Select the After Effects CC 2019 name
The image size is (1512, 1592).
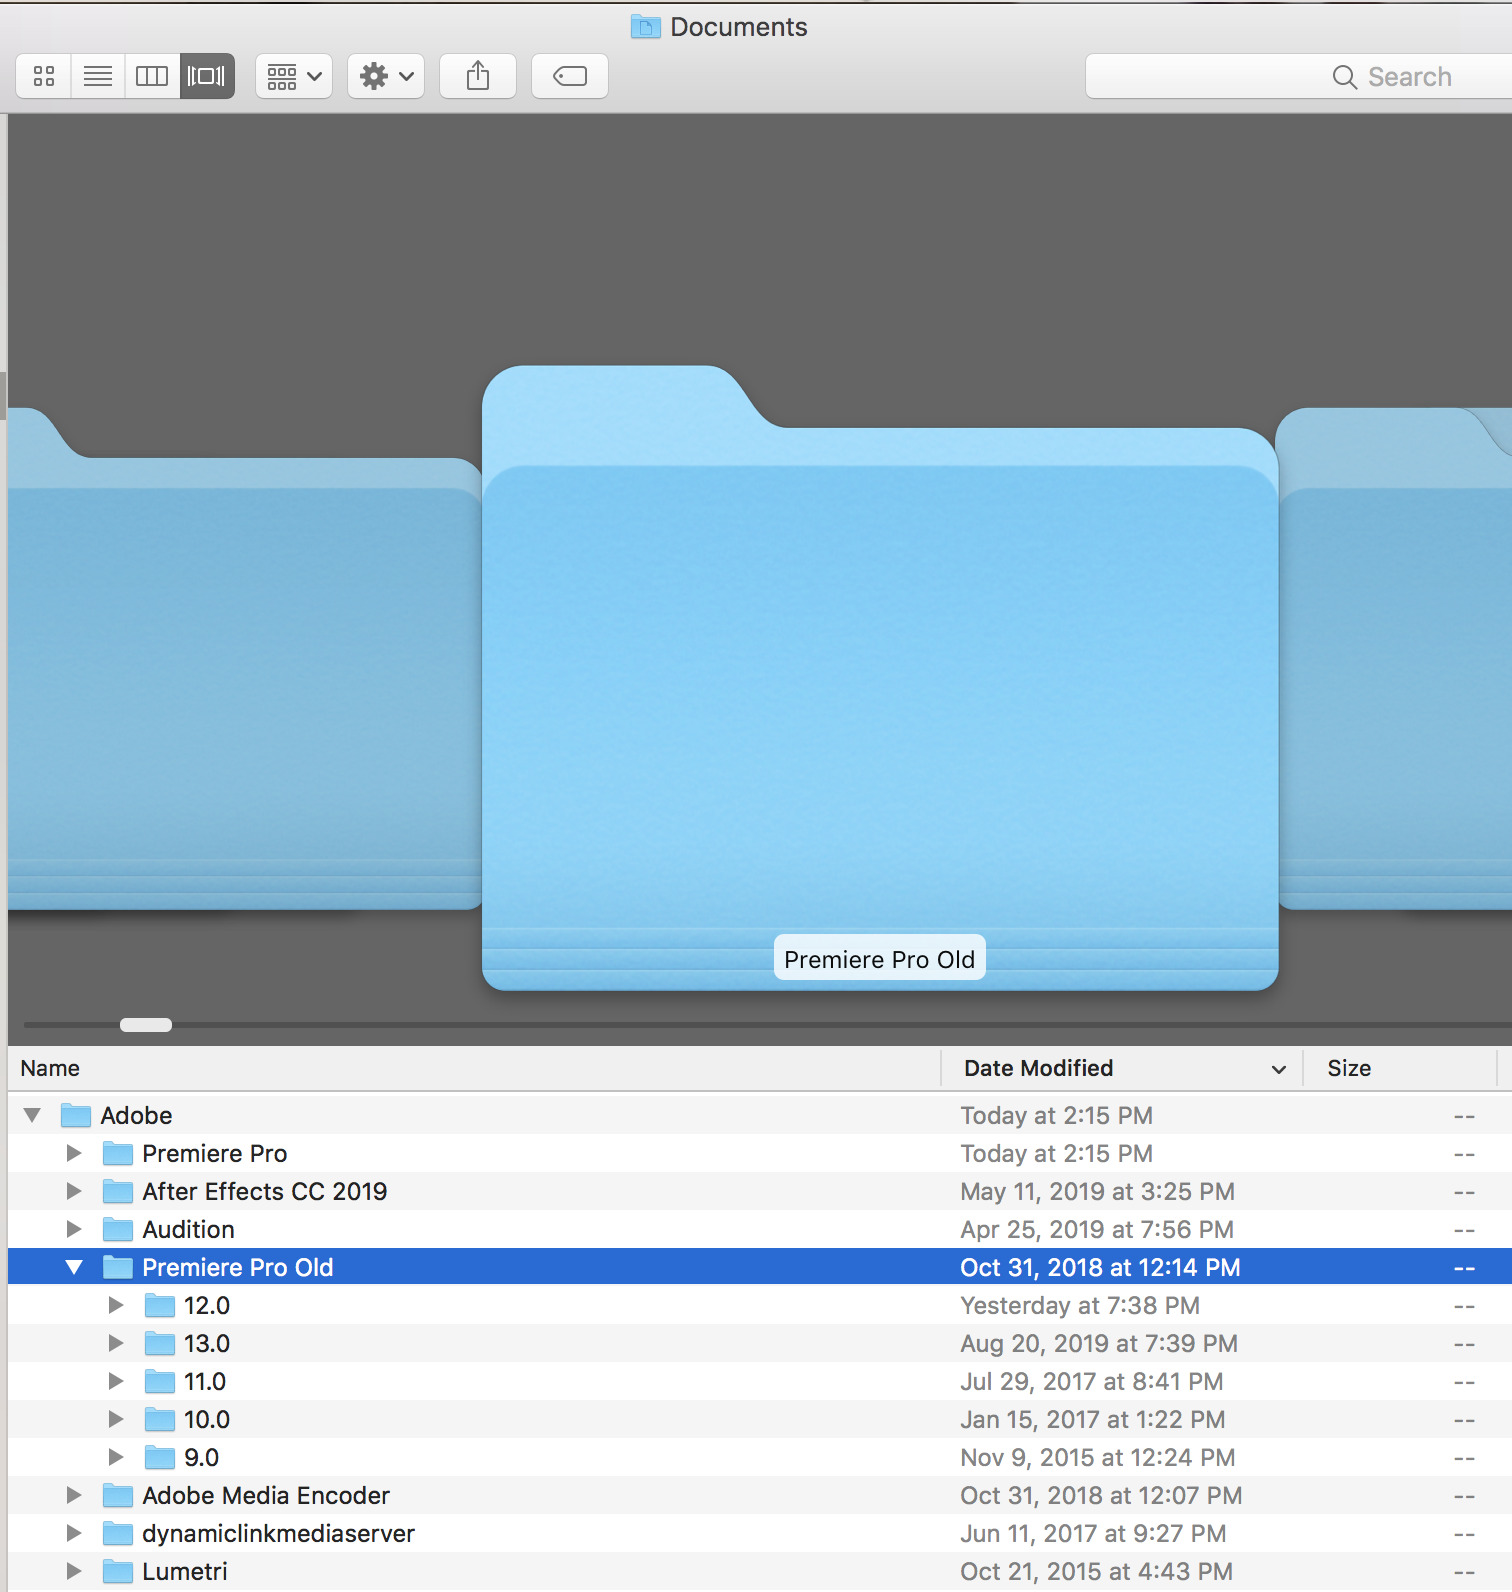point(265,1191)
